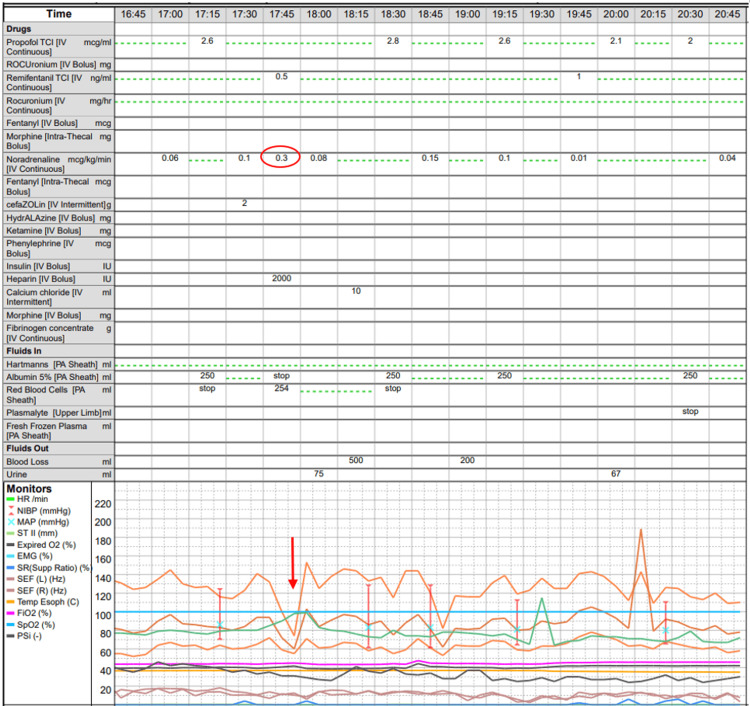Viewport: 750px width, 706px height.
Task: Click the NIBP (mmHg) legend icon
Action: [11, 511]
